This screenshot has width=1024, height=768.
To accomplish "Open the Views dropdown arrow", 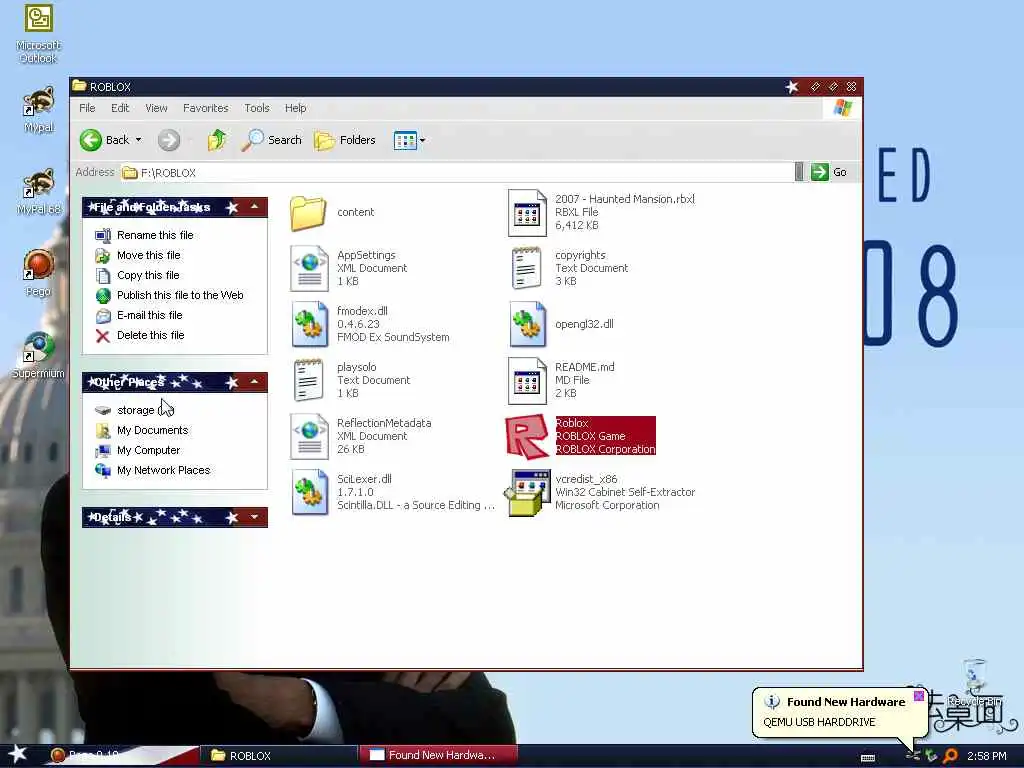I will click(x=423, y=140).
